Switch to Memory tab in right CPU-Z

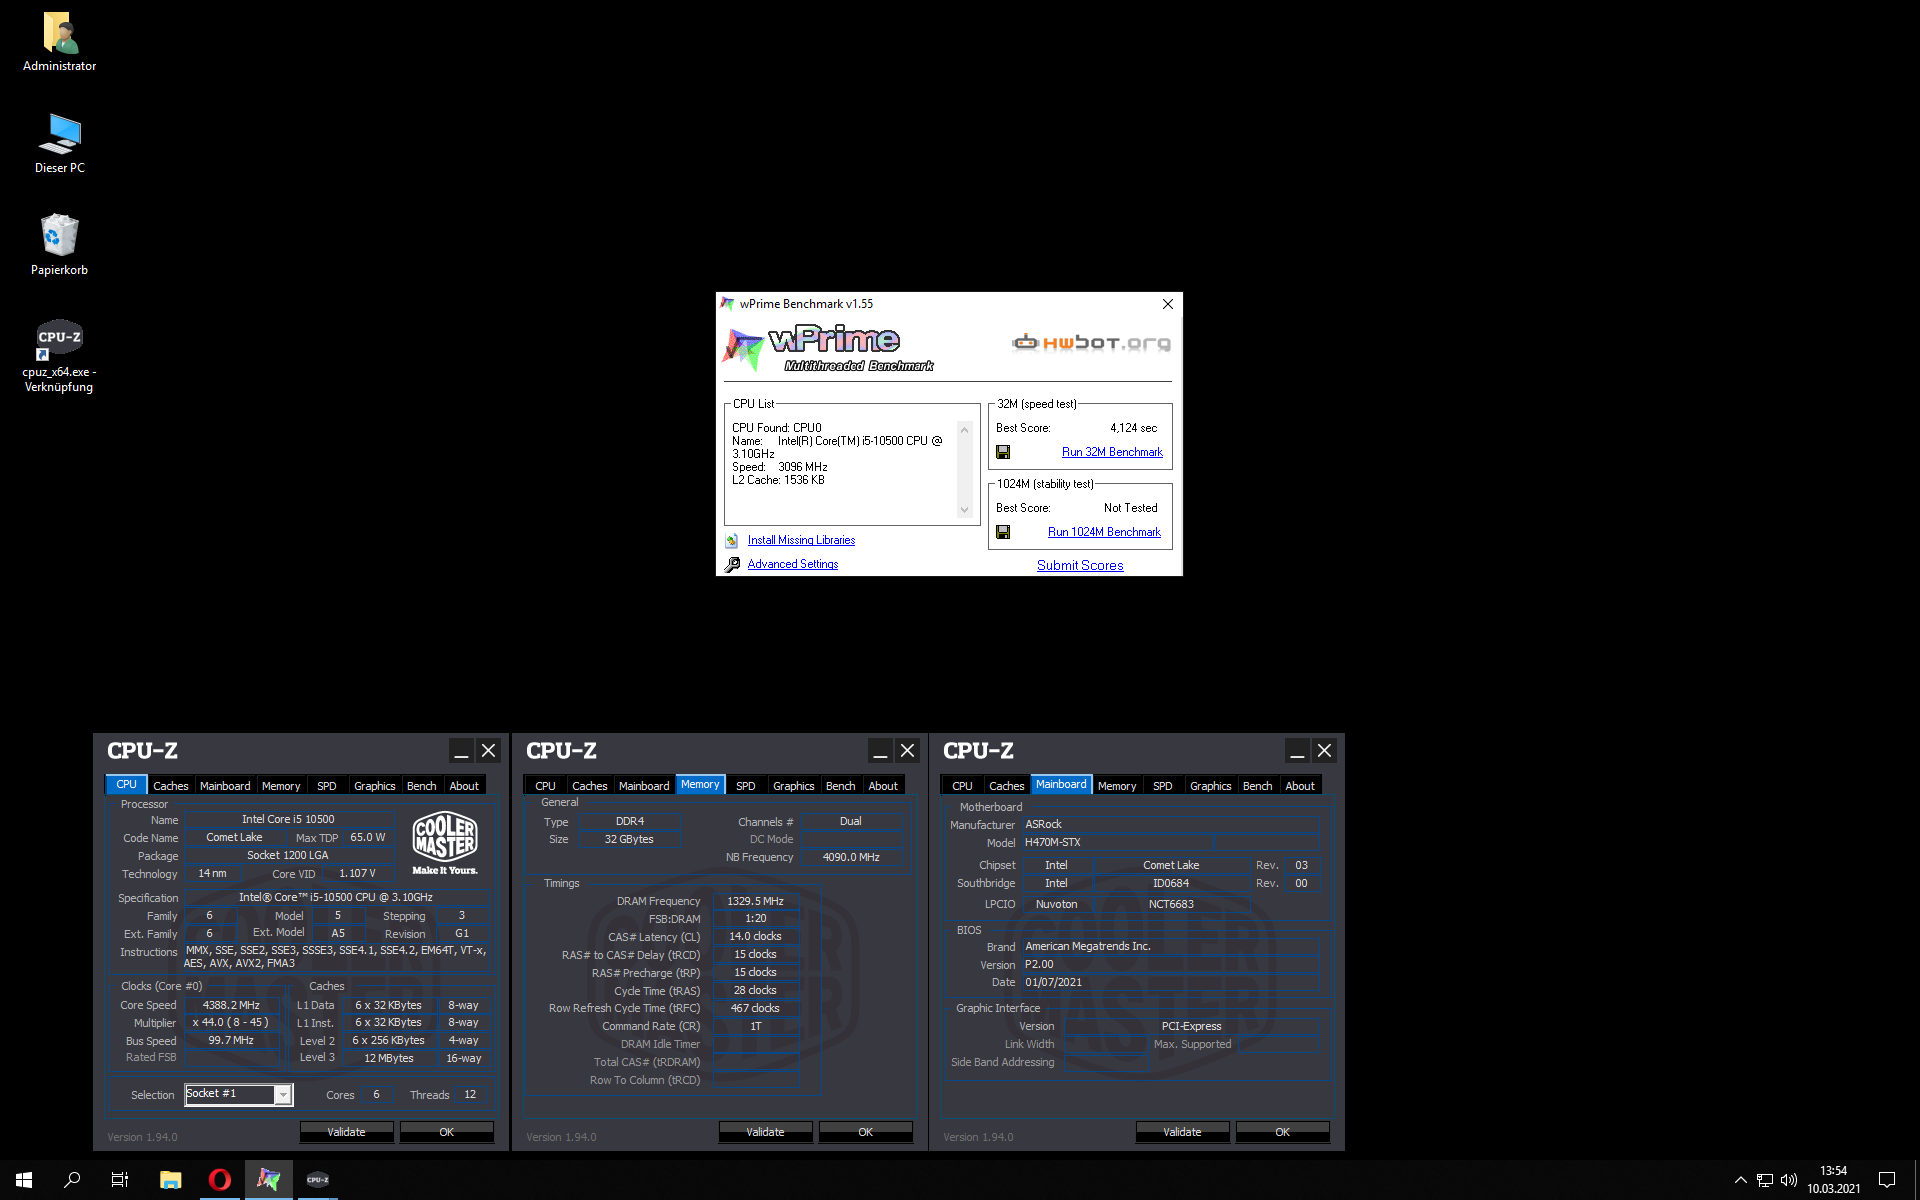point(1117,786)
